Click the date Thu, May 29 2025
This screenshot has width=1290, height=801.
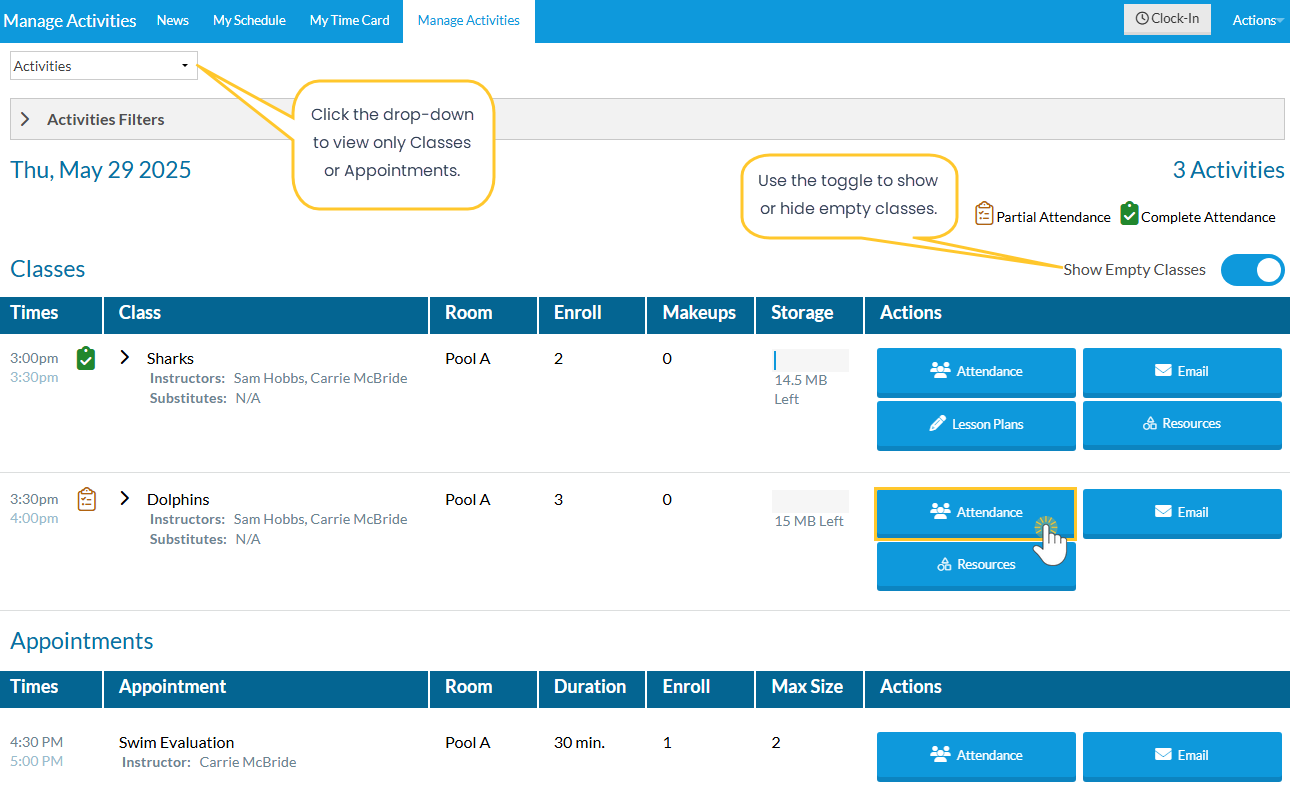[x=100, y=170]
